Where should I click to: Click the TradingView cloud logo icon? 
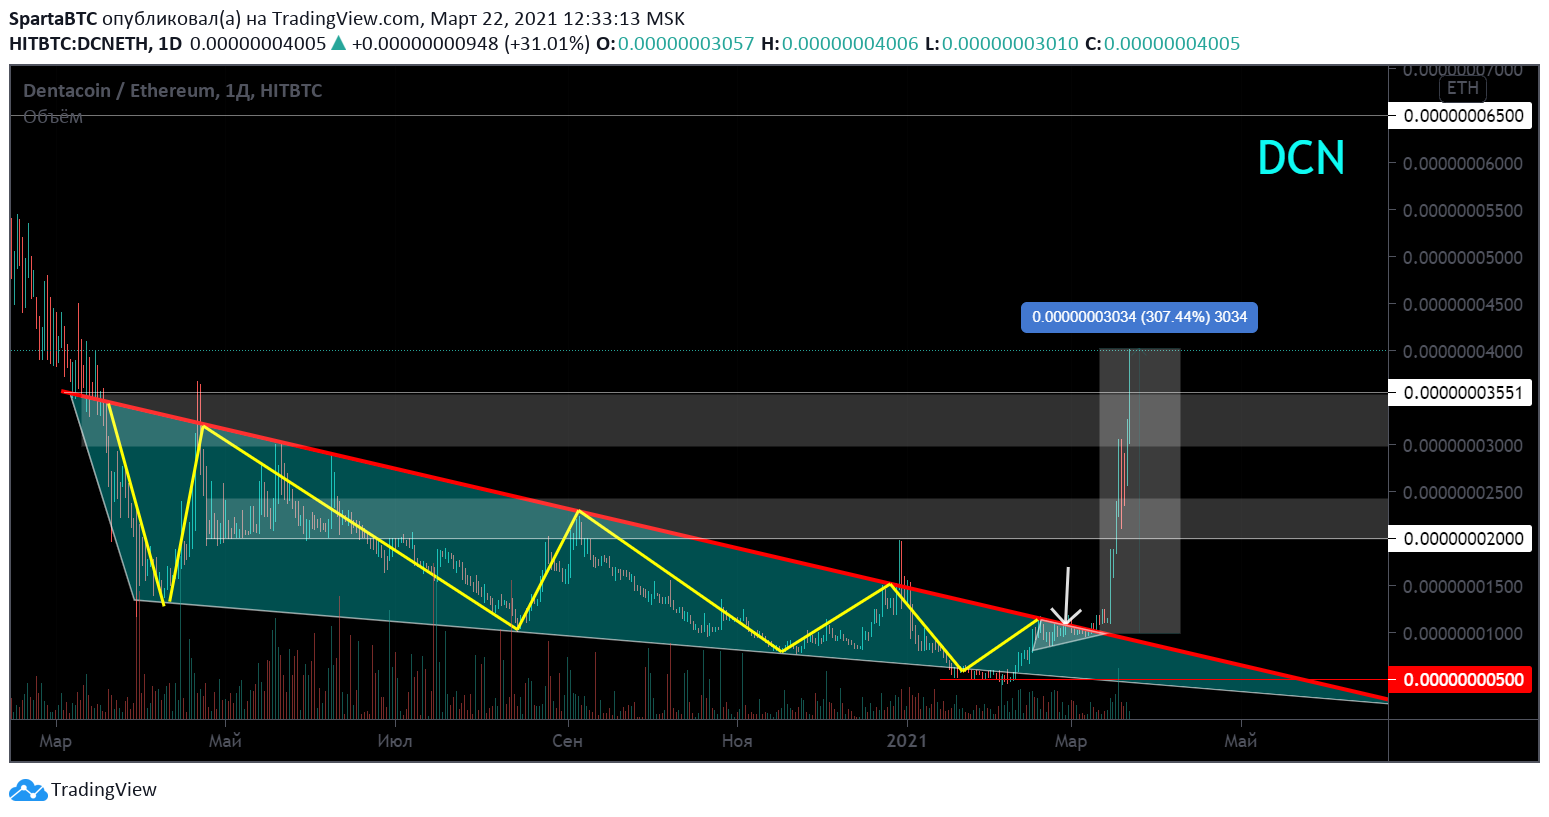(x=28, y=790)
